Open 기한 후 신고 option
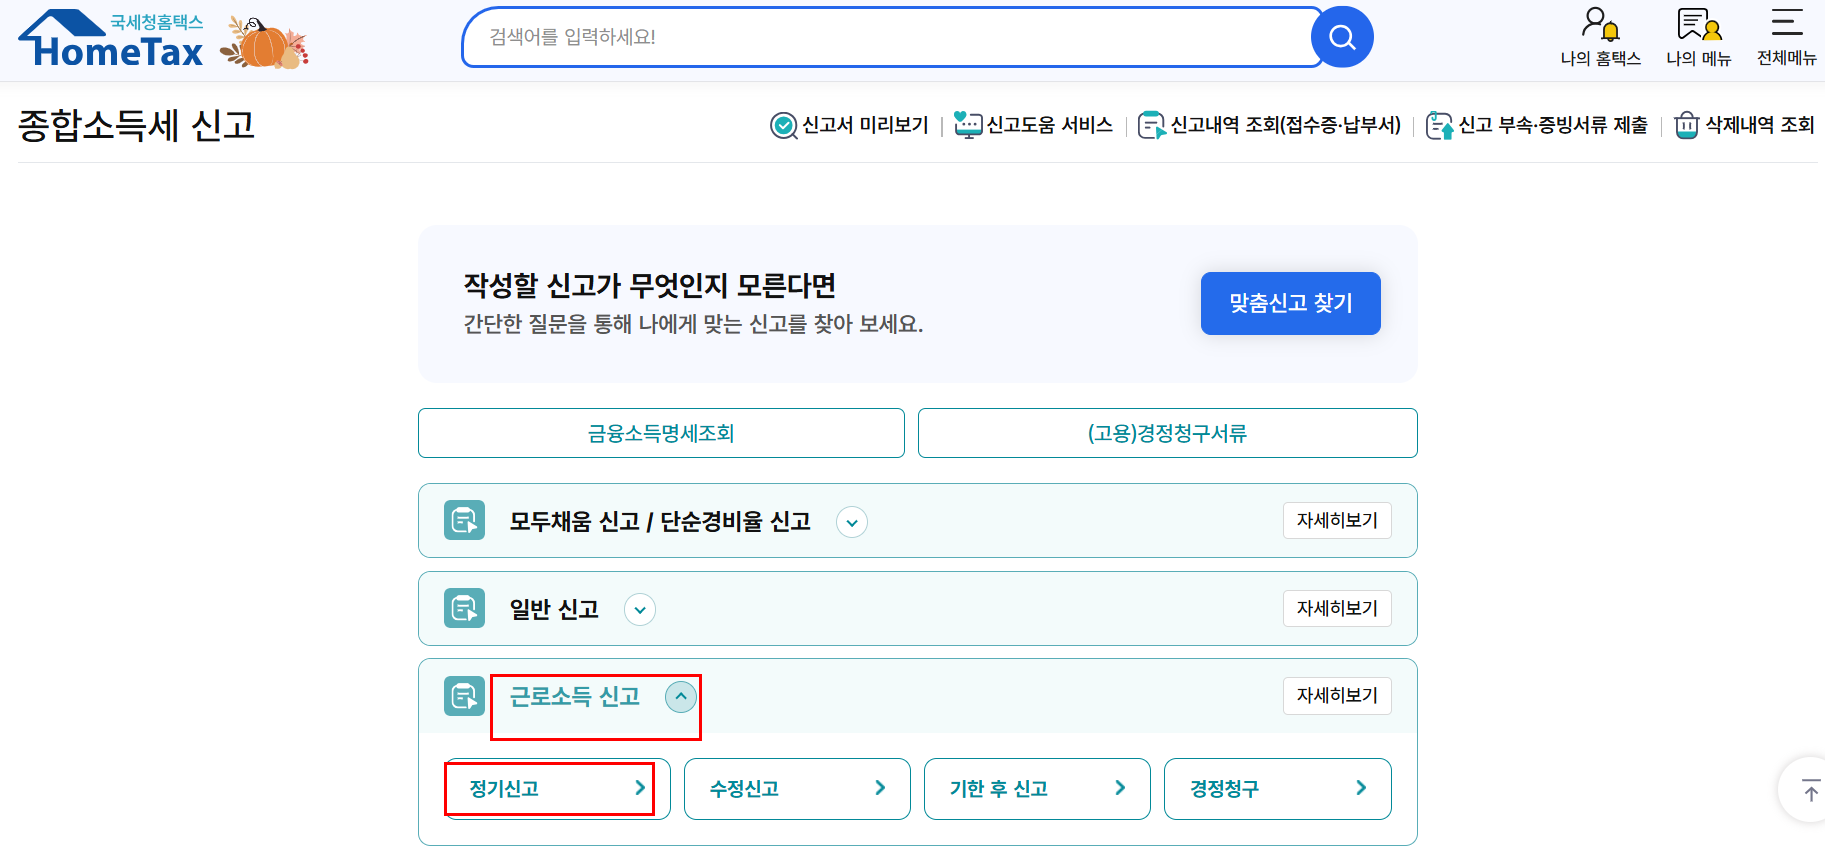The image size is (1825, 850). pyautogui.click(x=1037, y=788)
